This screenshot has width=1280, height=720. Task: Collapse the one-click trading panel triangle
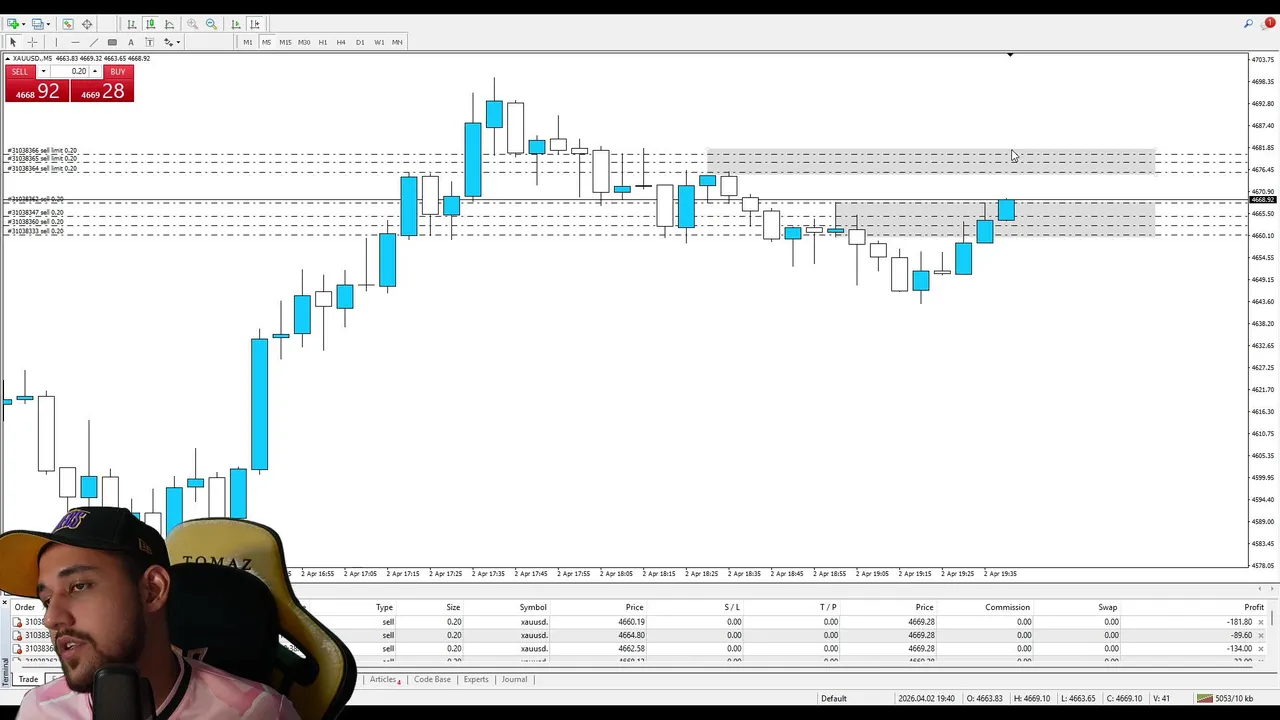(8, 58)
